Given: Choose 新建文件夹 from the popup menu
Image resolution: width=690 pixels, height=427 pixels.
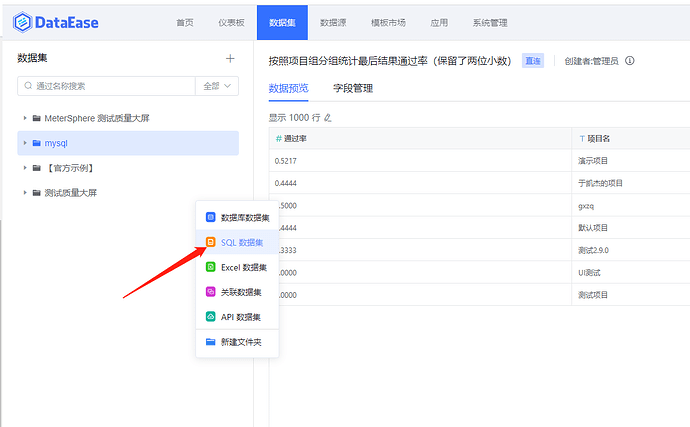Looking at the screenshot, I should pyautogui.click(x=237, y=342).
